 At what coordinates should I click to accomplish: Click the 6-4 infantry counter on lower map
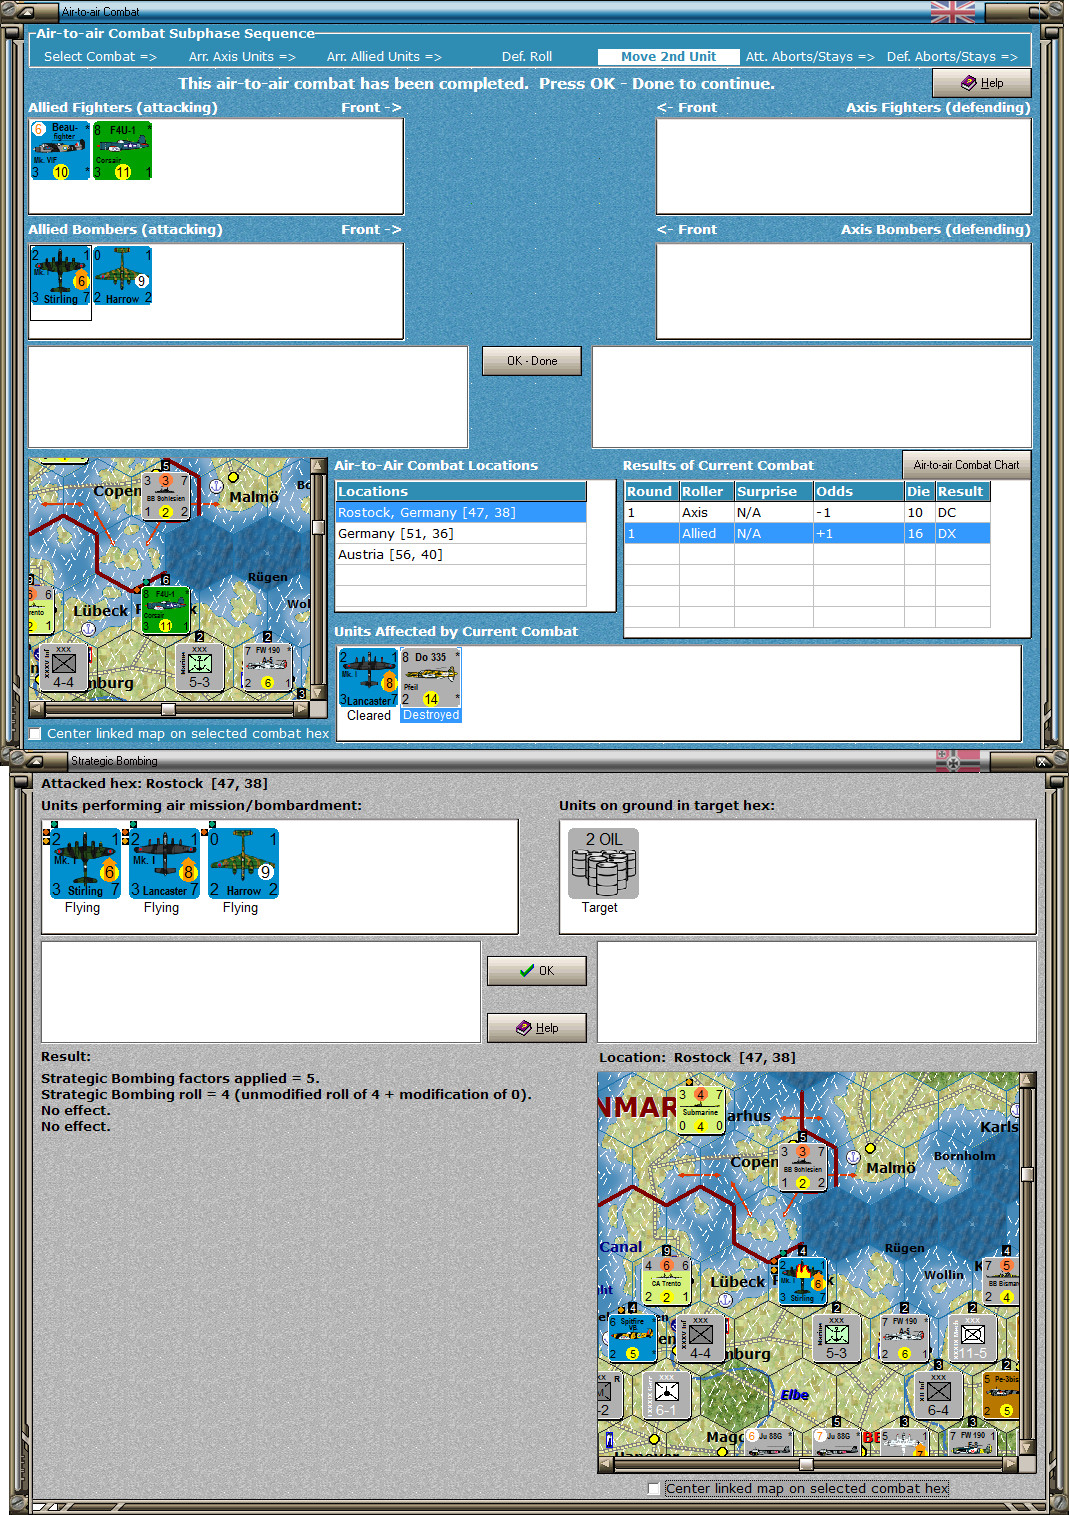click(938, 1395)
